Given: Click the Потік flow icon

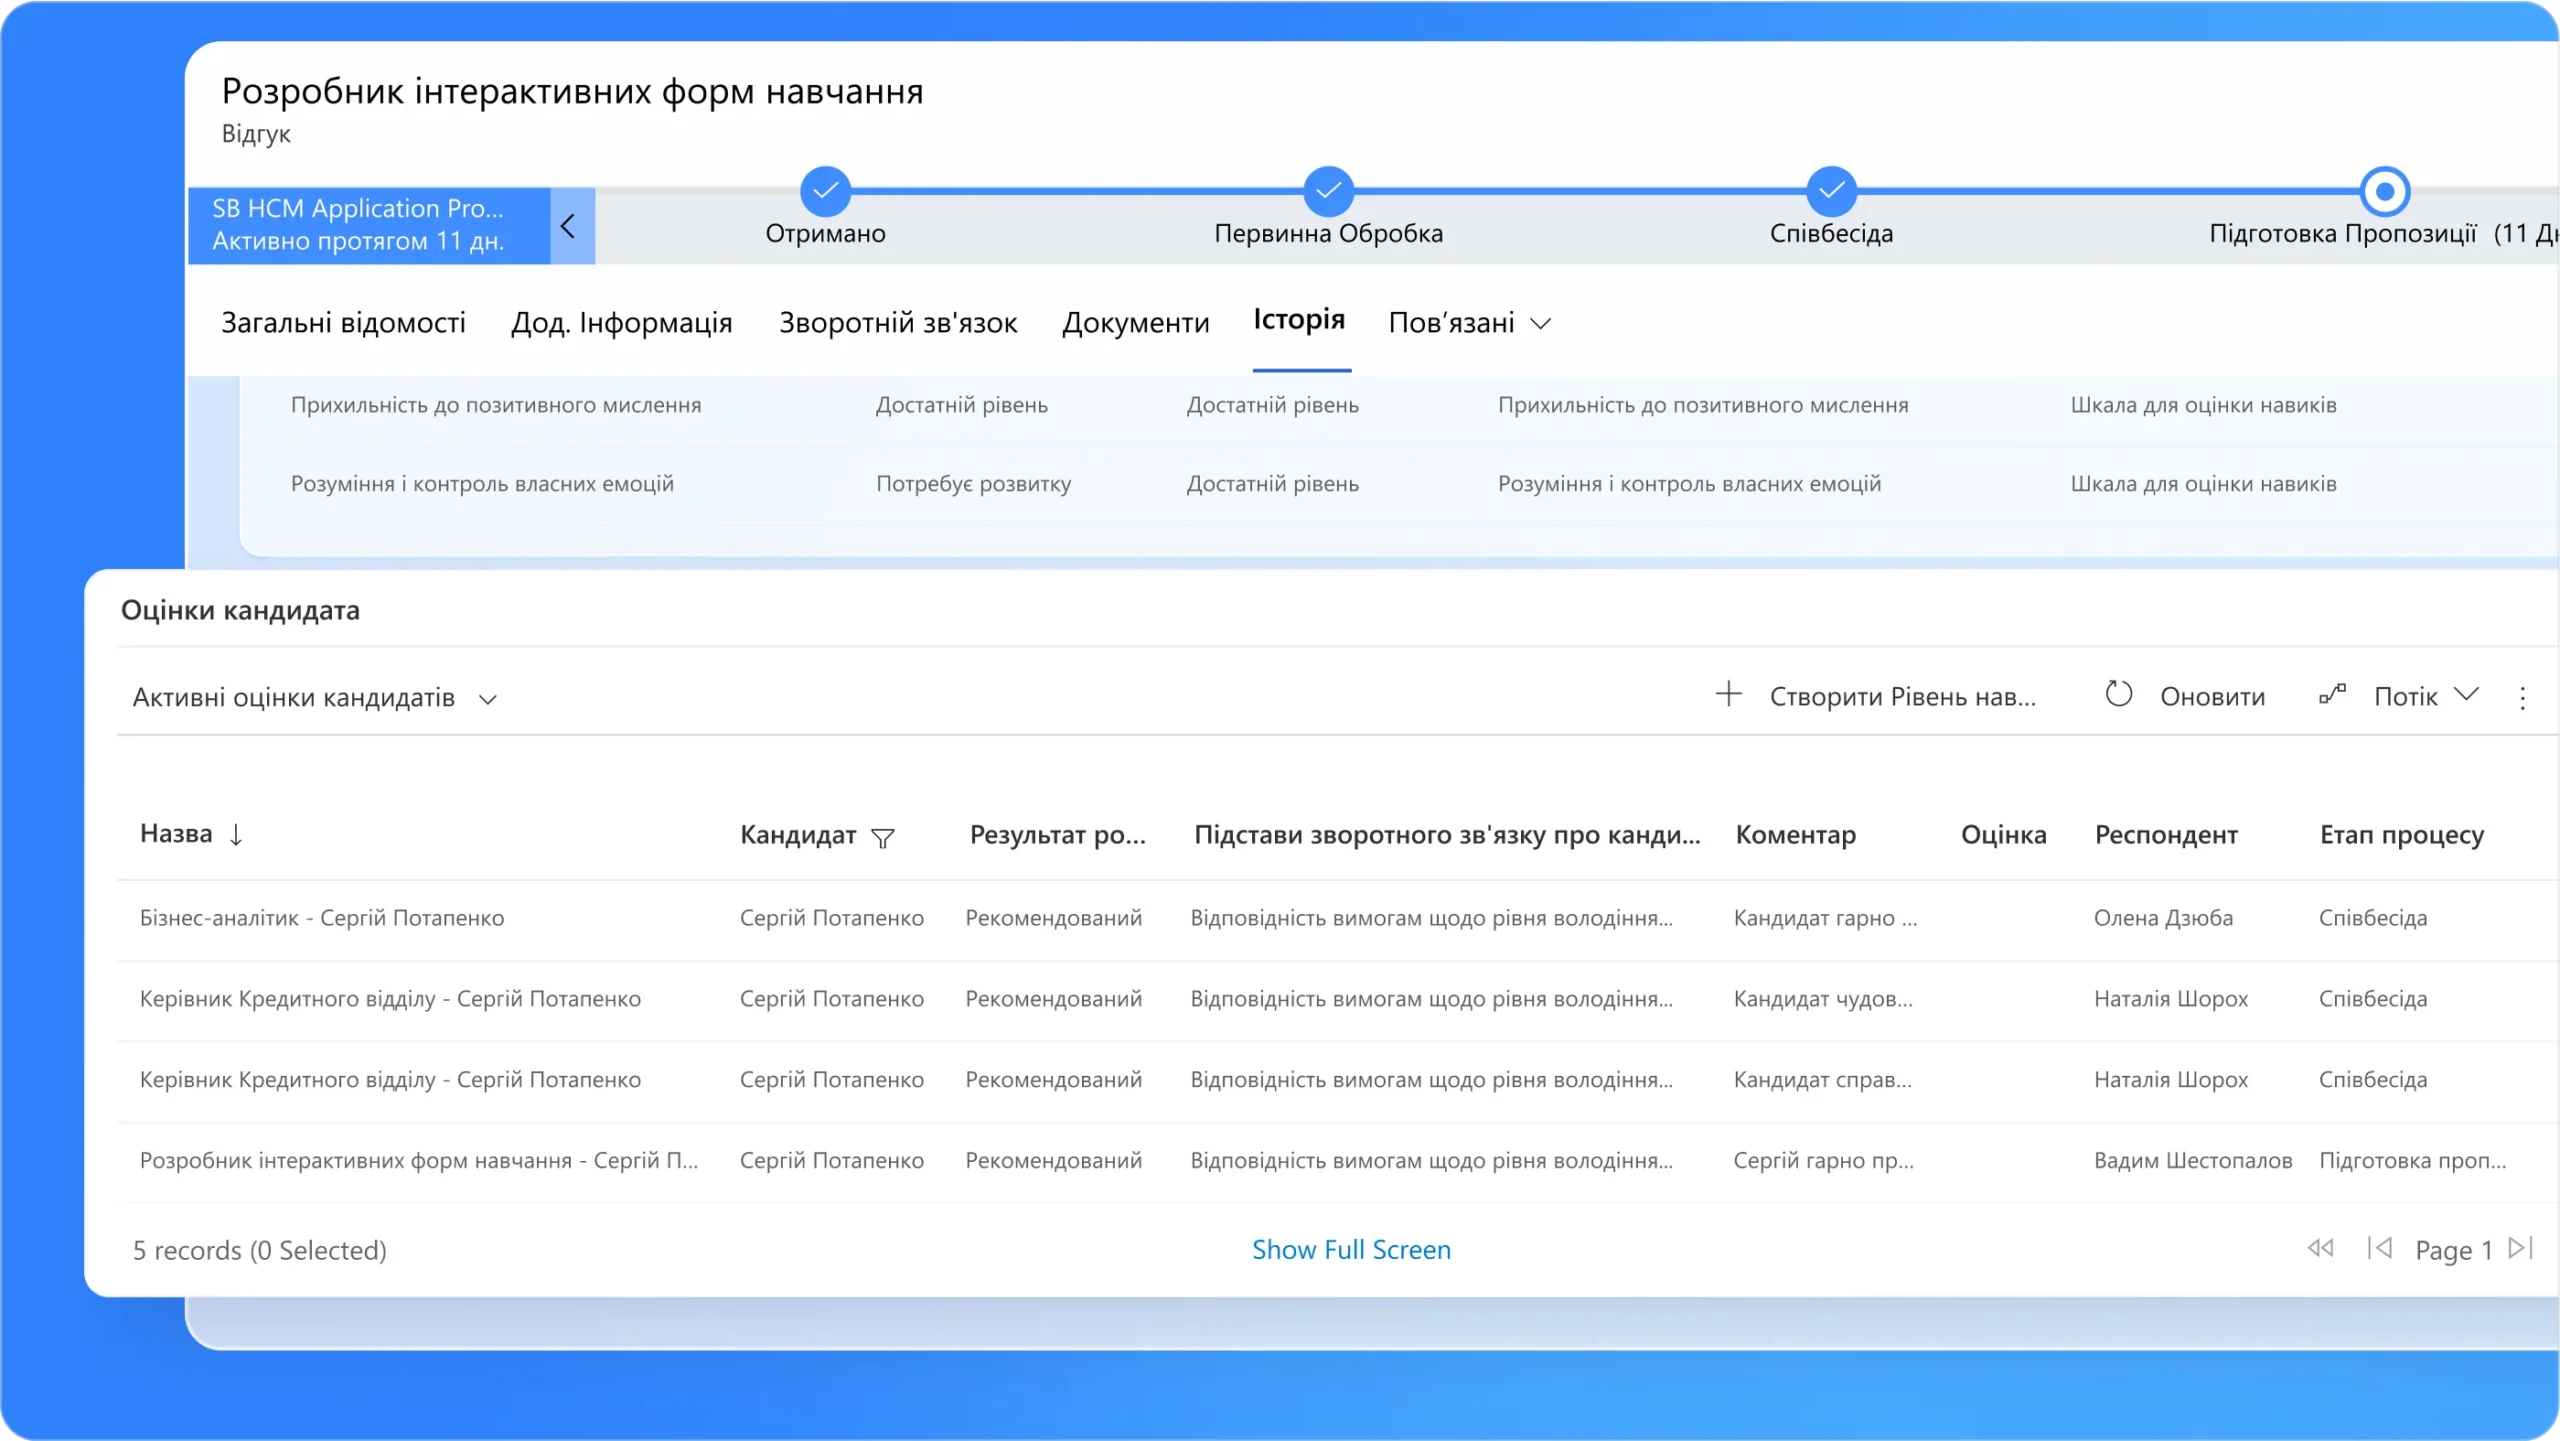Looking at the screenshot, I should [x=2332, y=695].
